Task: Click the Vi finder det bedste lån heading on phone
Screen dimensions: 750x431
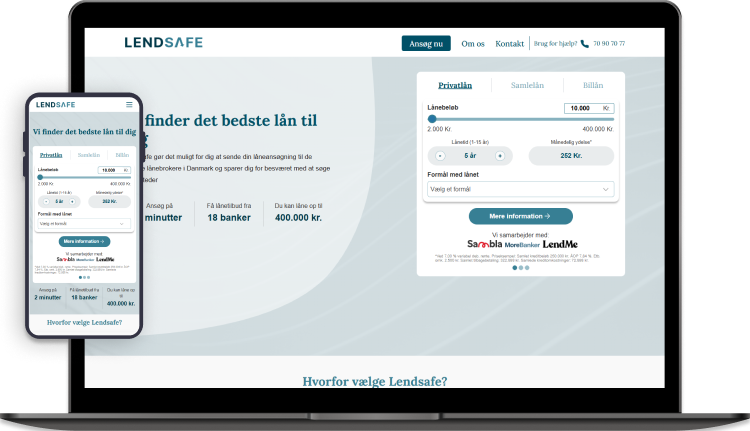Action: coord(84,132)
